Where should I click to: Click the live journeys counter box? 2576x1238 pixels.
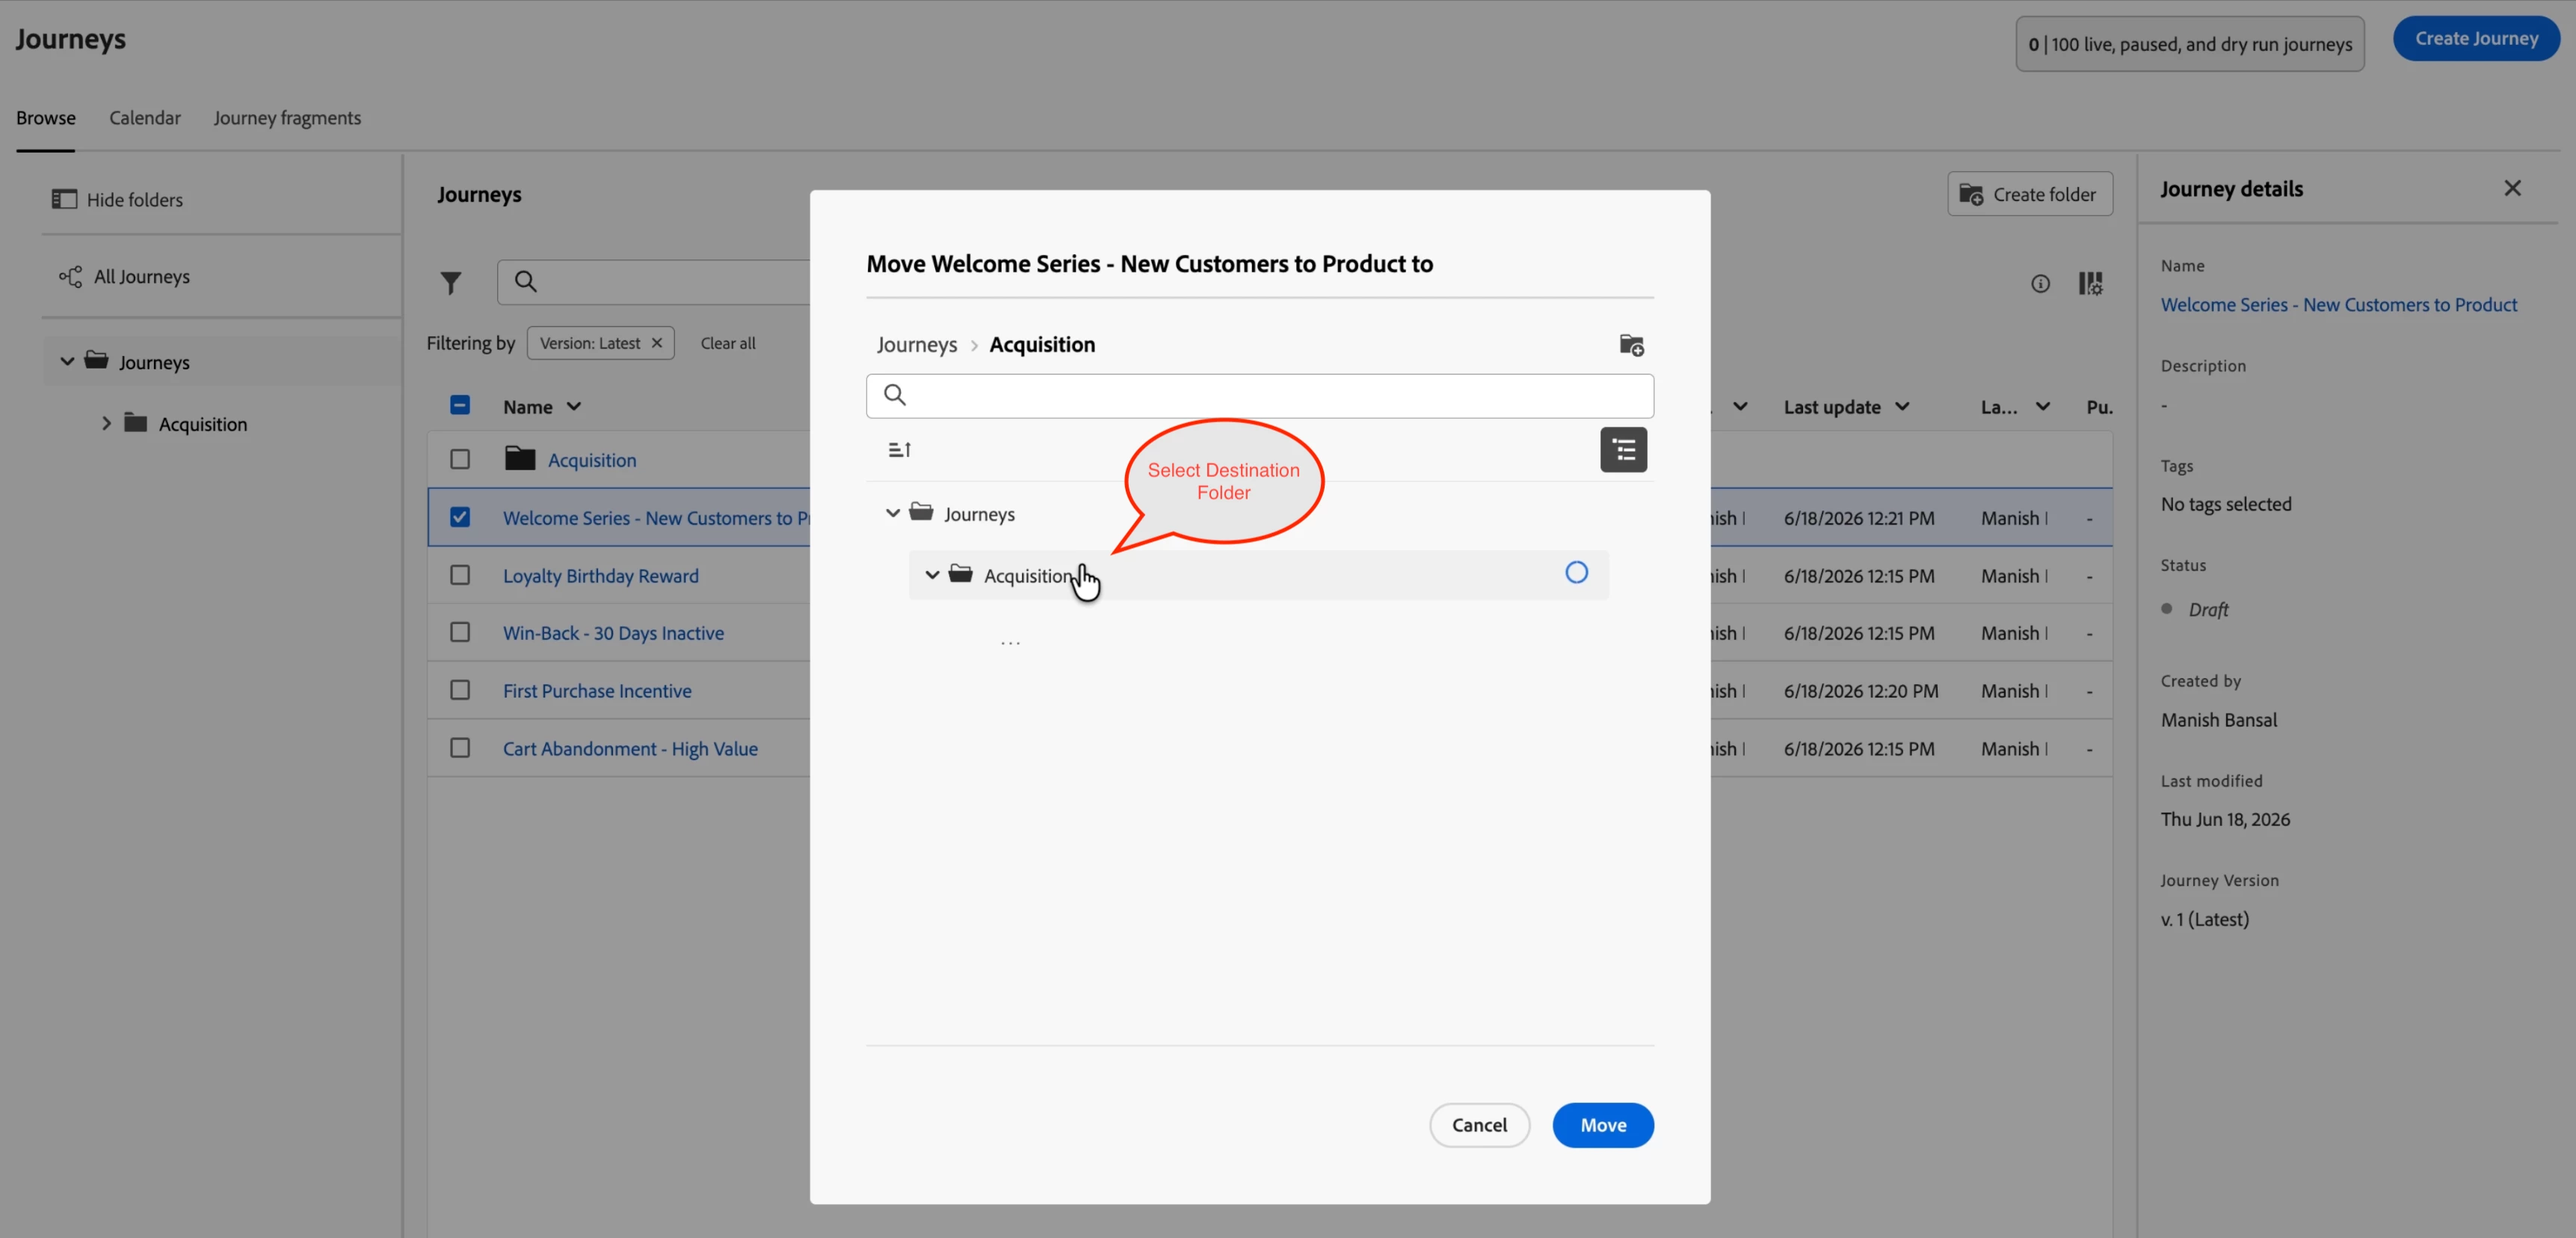click(2190, 44)
